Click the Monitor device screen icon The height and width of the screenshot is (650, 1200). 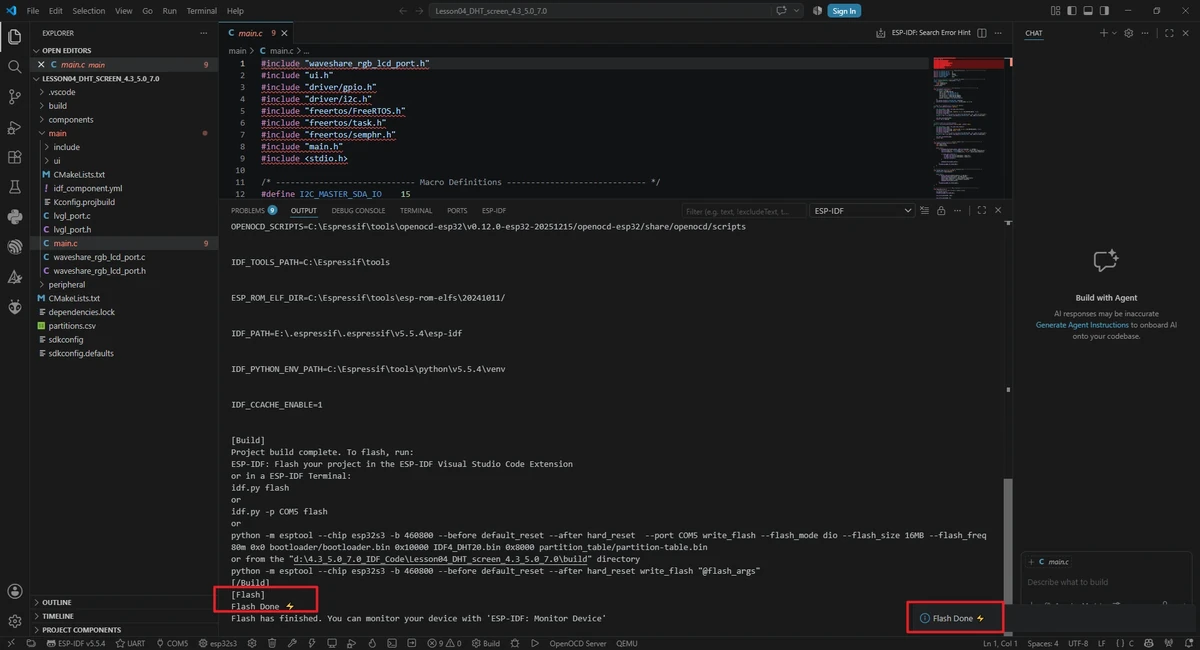[x=332, y=643]
